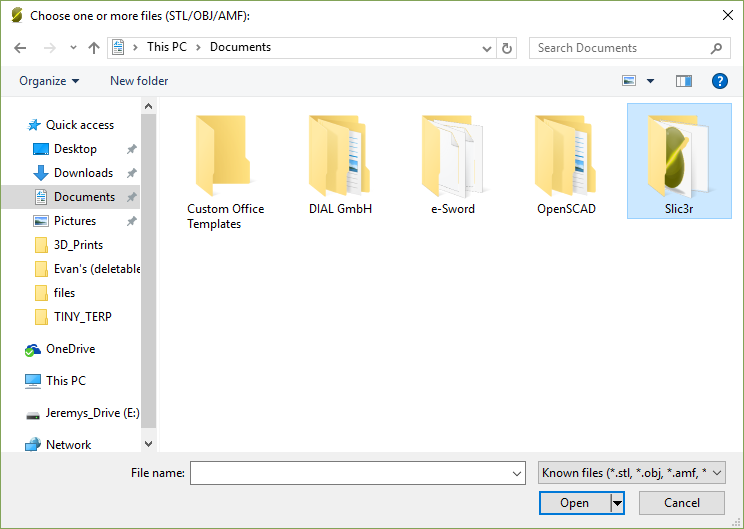Screen dimensions: 744x529
Task: Navigate to This PC in sidebar
Action: point(66,381)
